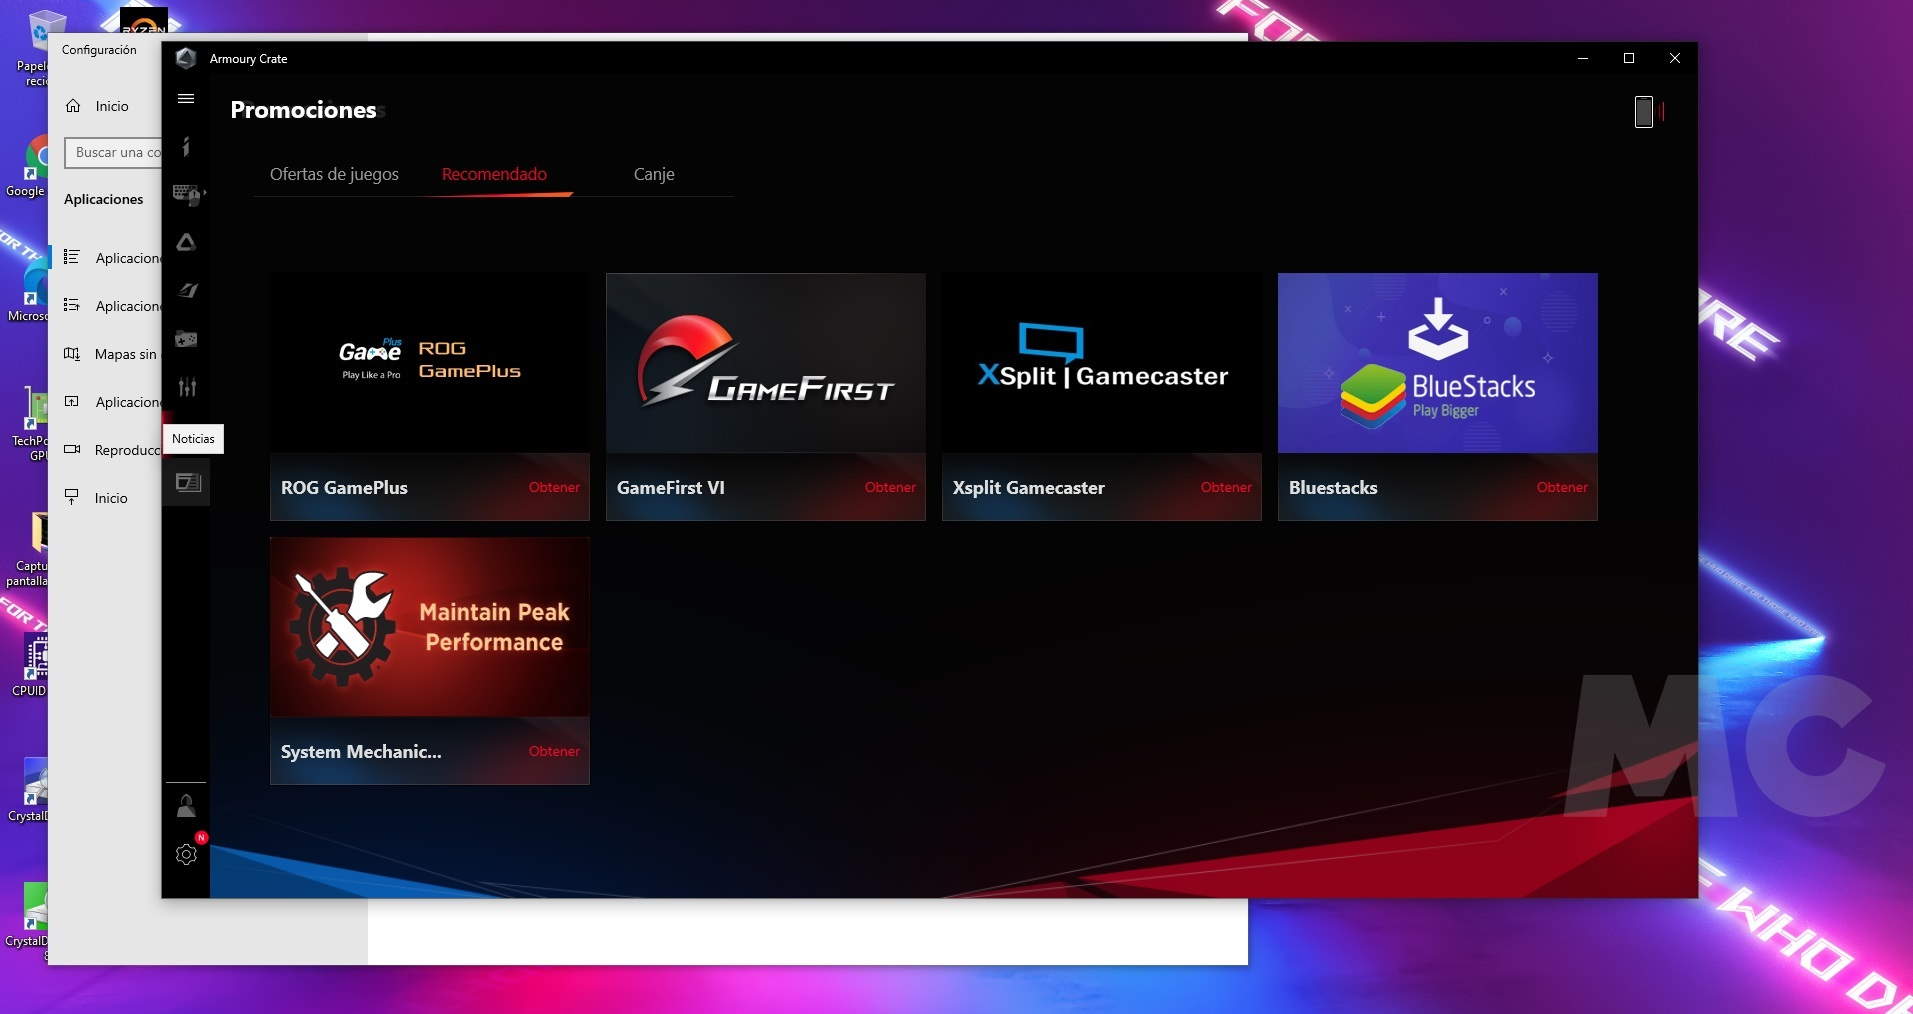Expand the hamburger menu in Armoury Crate
Screen dimensions: 1913x1014
(186, 99)
